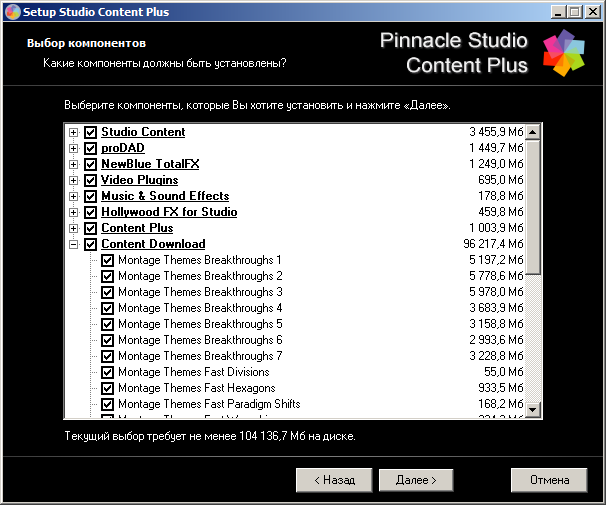
Task: Toggle Montage Themes Fast Hexagons checkbox
Action: [107, 388]
